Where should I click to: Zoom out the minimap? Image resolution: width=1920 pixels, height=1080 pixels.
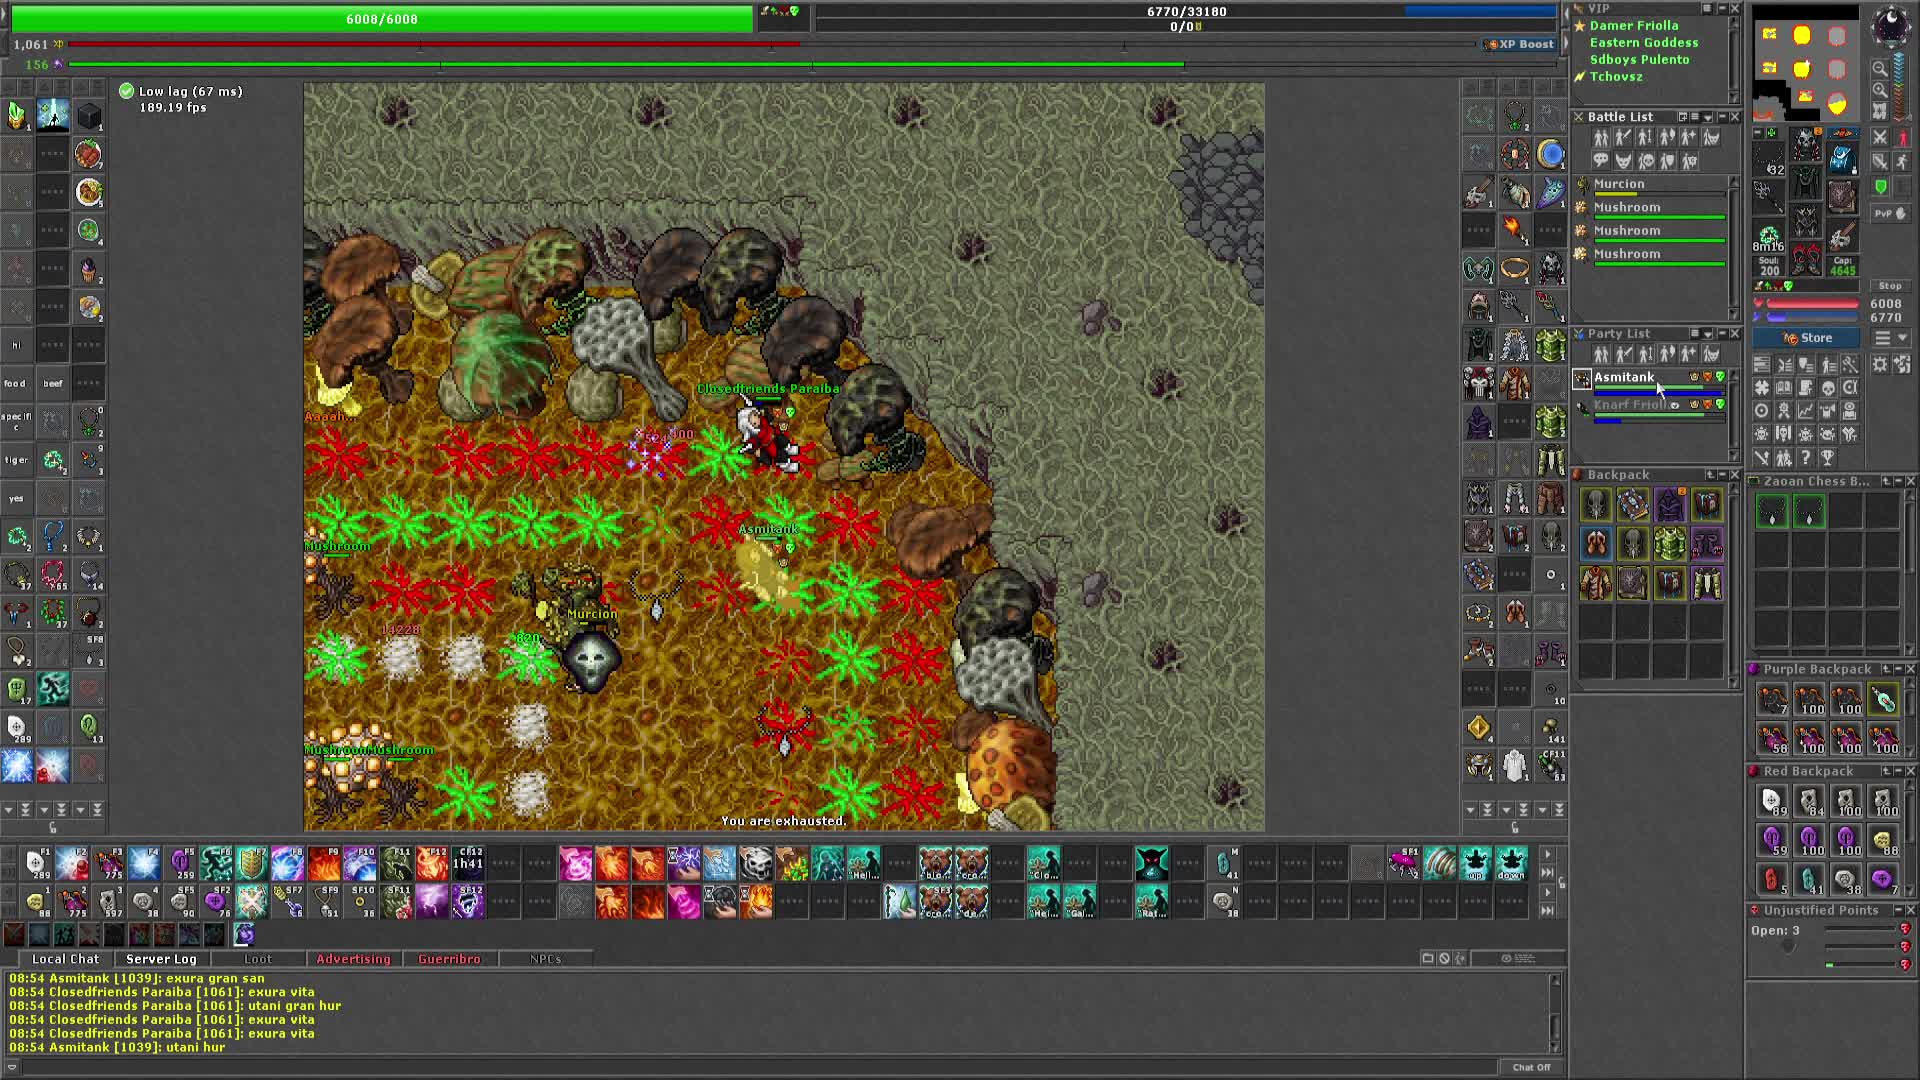click(1880, 68)
